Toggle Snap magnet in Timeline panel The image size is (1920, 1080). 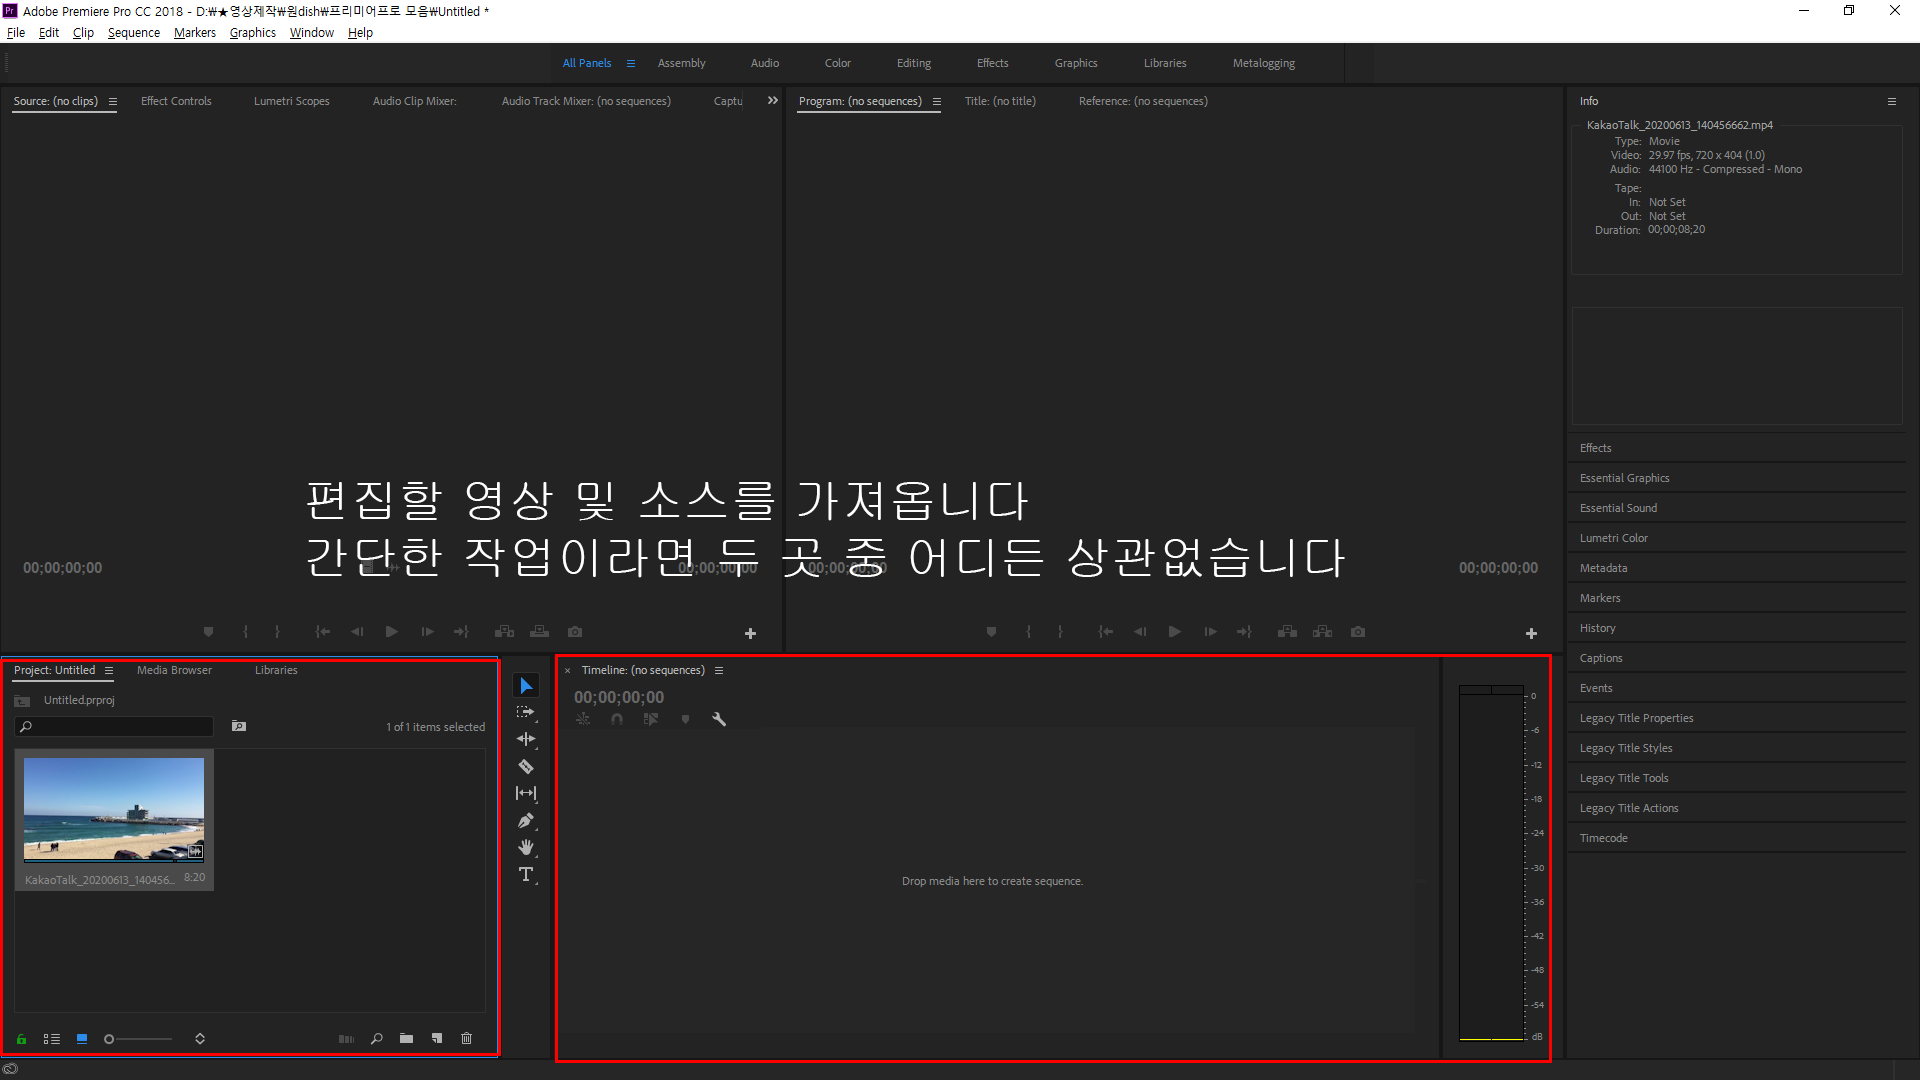pos(617,719)
